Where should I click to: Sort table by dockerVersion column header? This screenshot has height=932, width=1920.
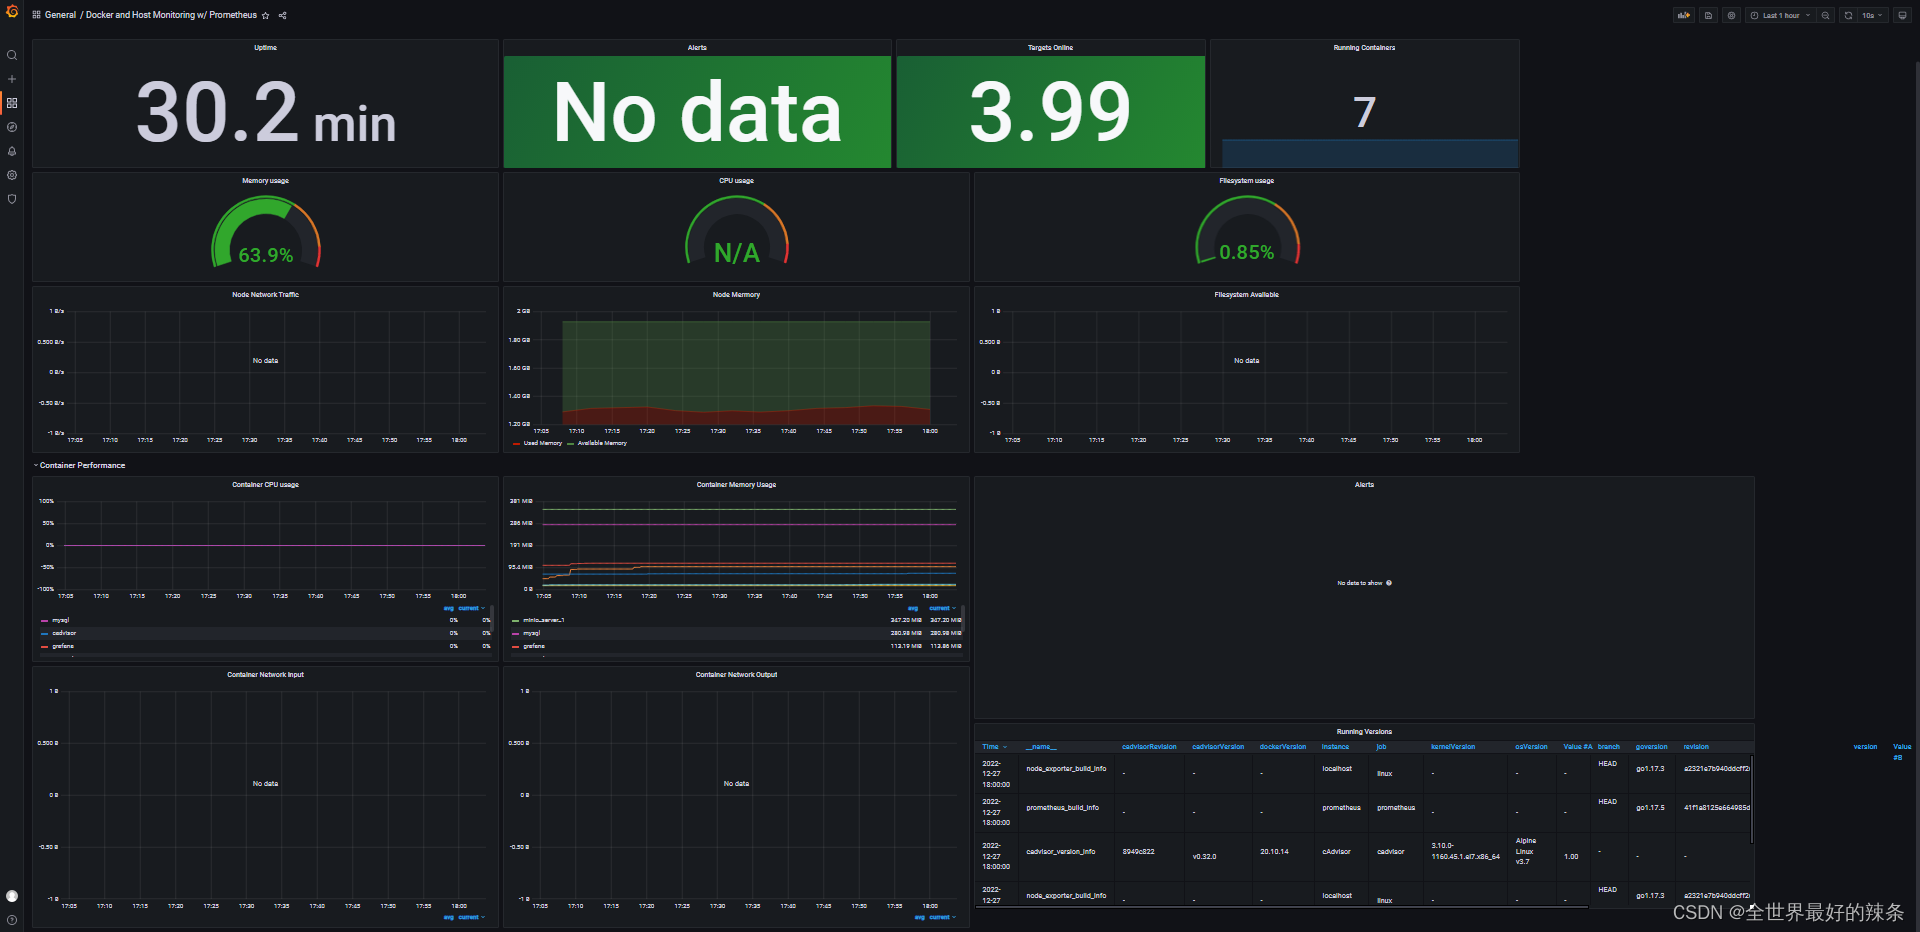point(1283,747)
